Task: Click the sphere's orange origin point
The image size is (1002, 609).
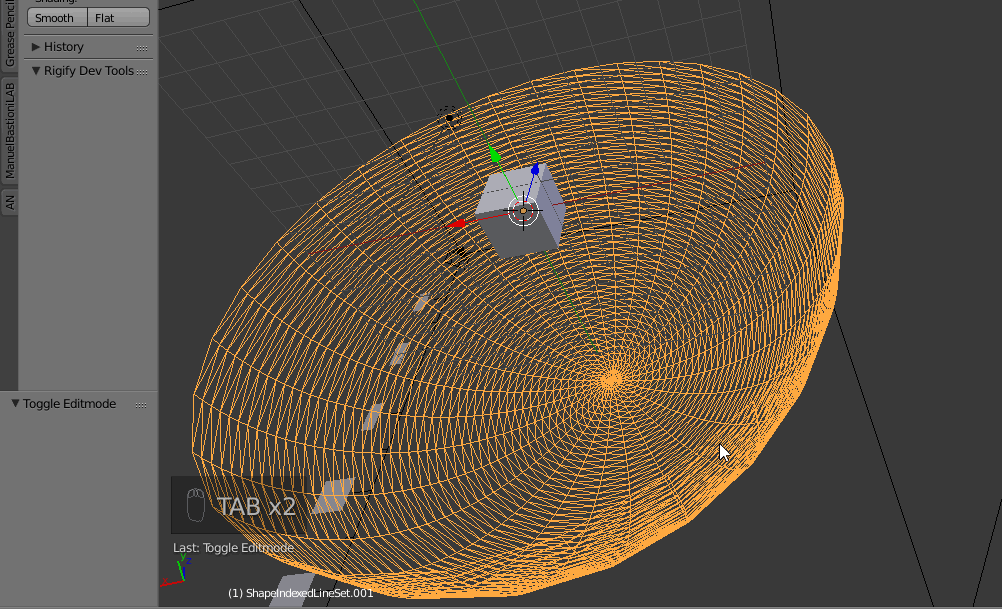Action: click(611, 378)
